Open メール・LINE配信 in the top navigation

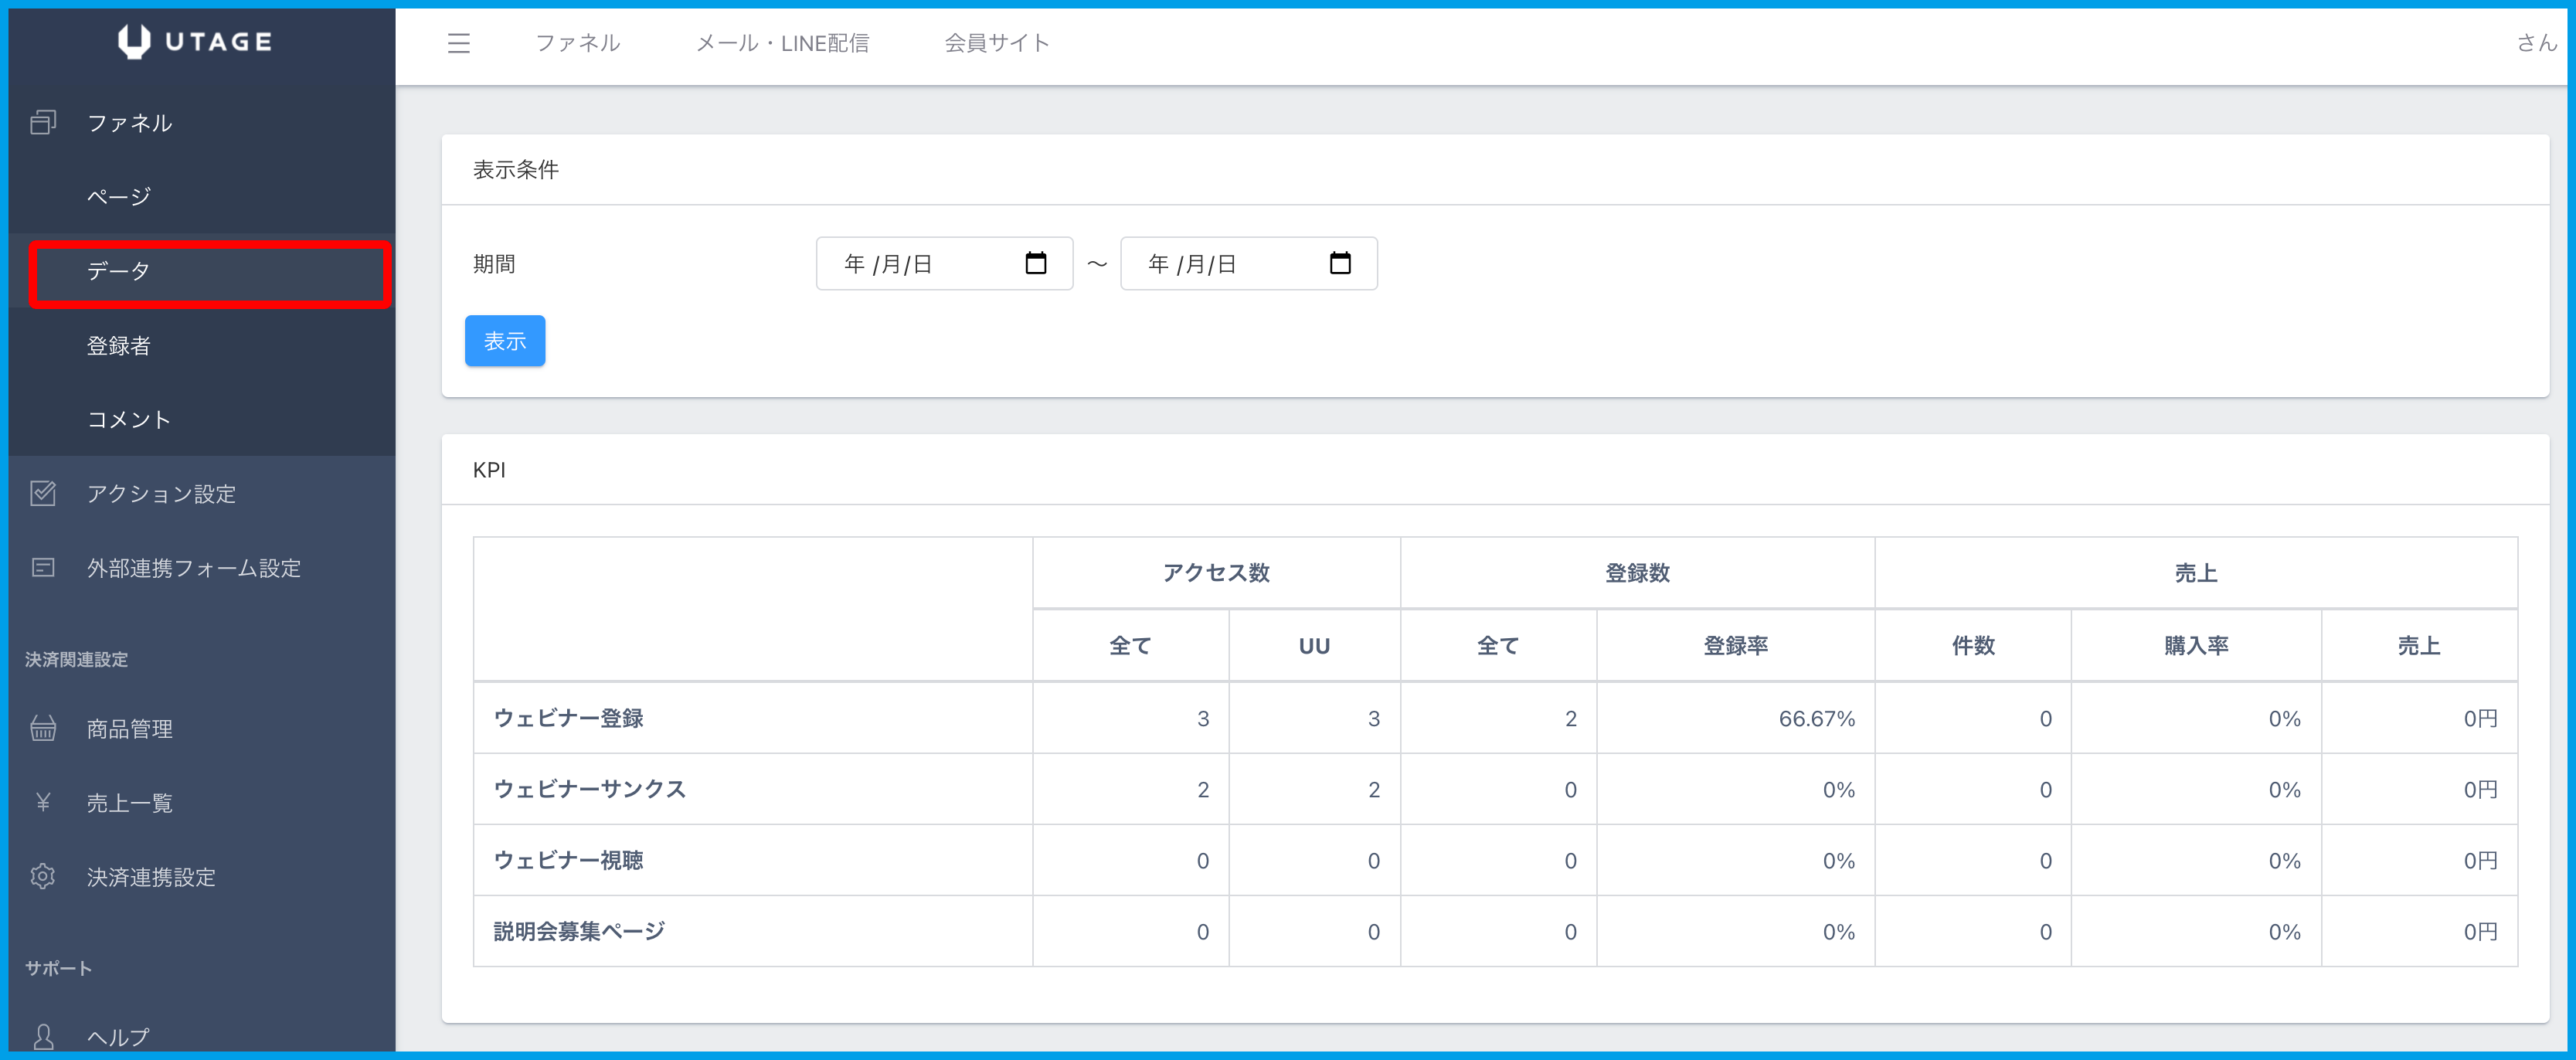(x=782, y=43)
